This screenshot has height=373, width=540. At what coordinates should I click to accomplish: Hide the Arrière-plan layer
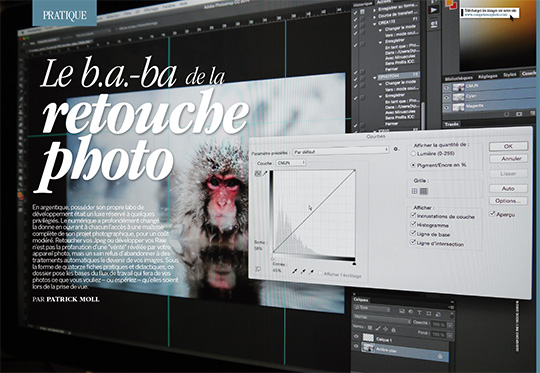click(356, 346)
